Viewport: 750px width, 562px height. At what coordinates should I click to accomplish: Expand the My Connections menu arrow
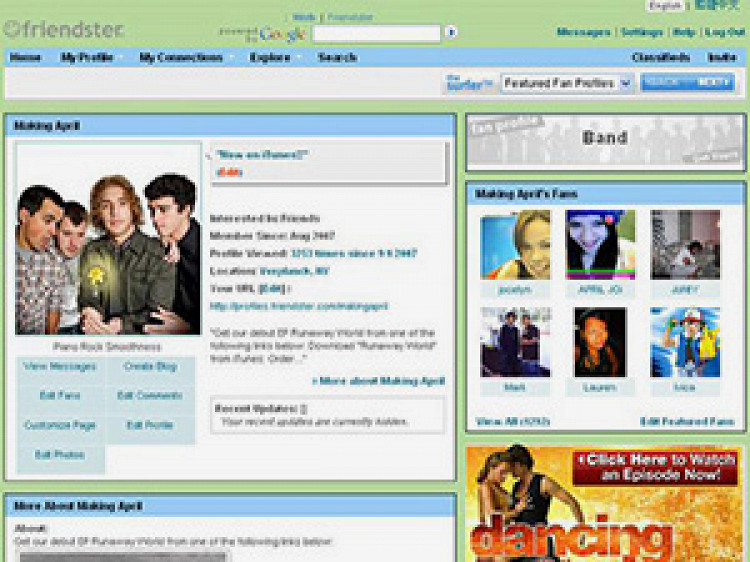pyautogui.click(x=231, y=57)
